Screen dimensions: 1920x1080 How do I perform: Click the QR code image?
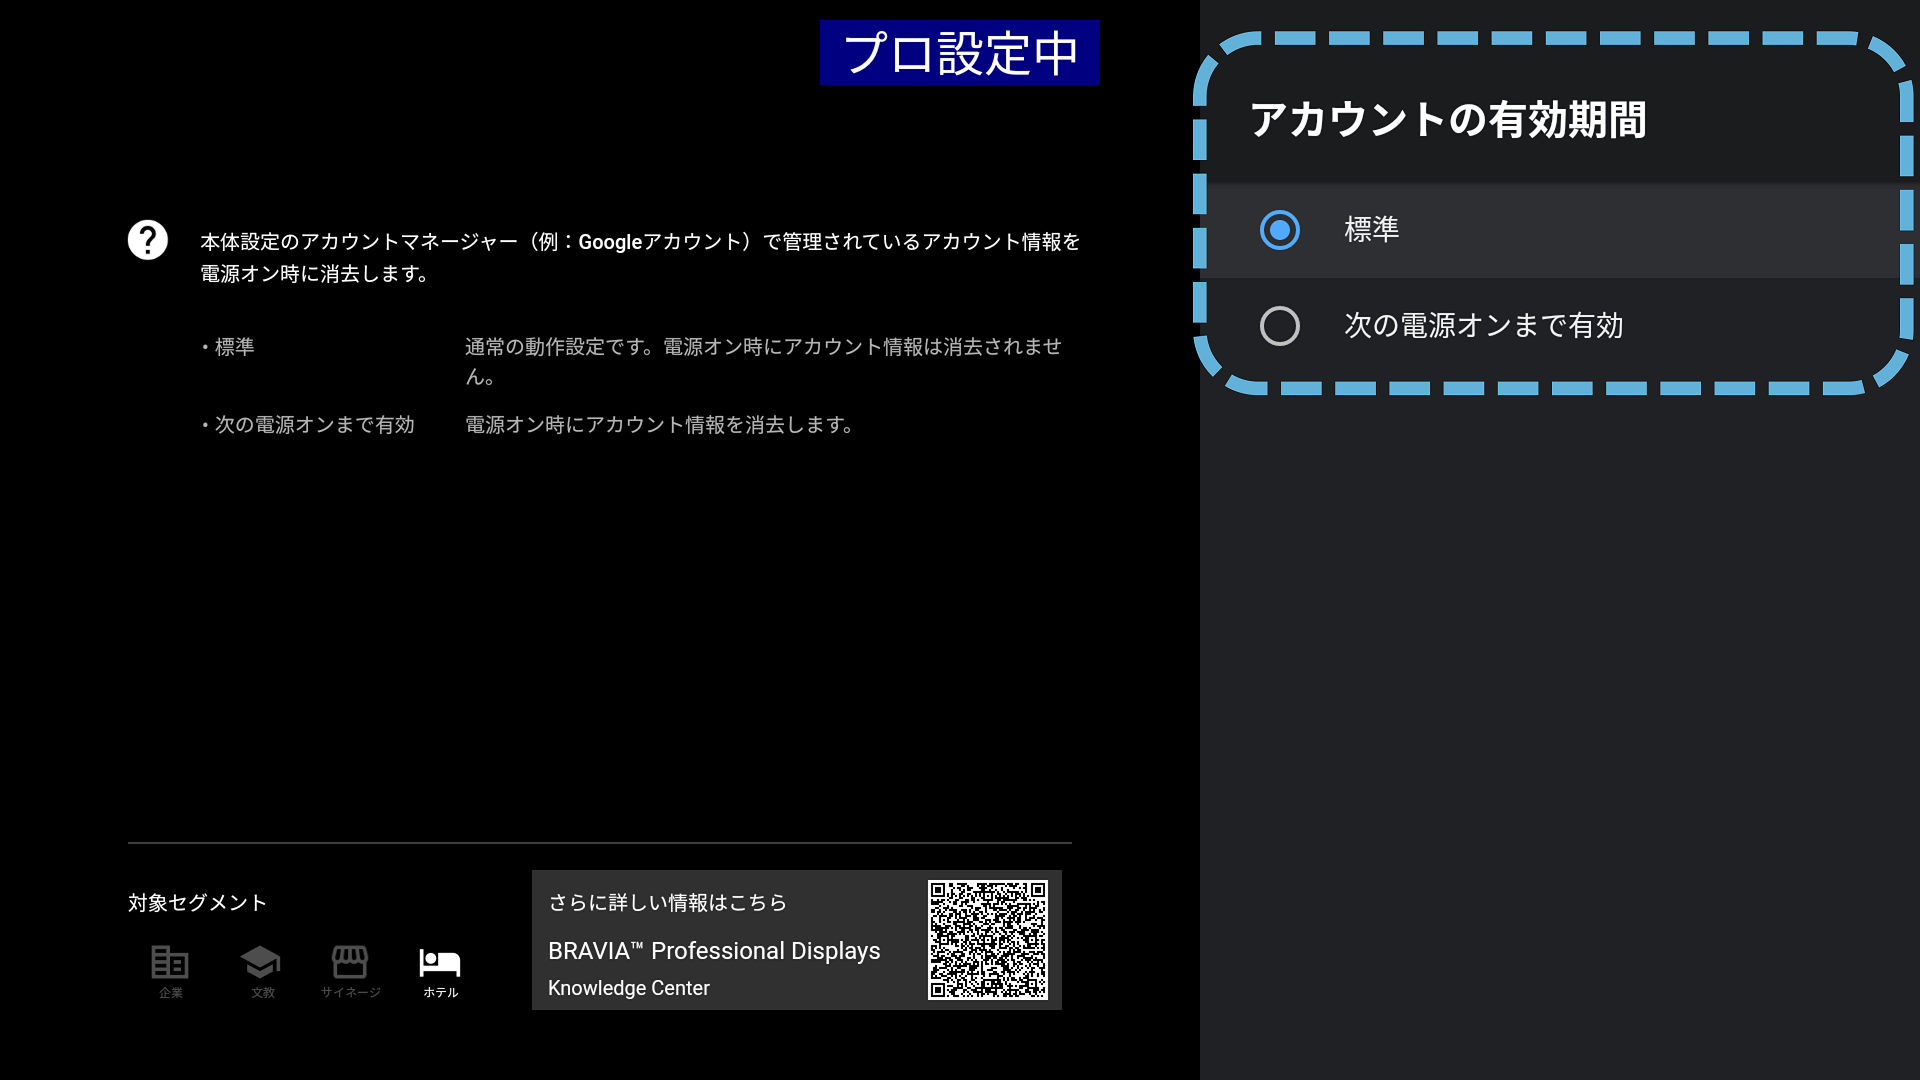987,940
